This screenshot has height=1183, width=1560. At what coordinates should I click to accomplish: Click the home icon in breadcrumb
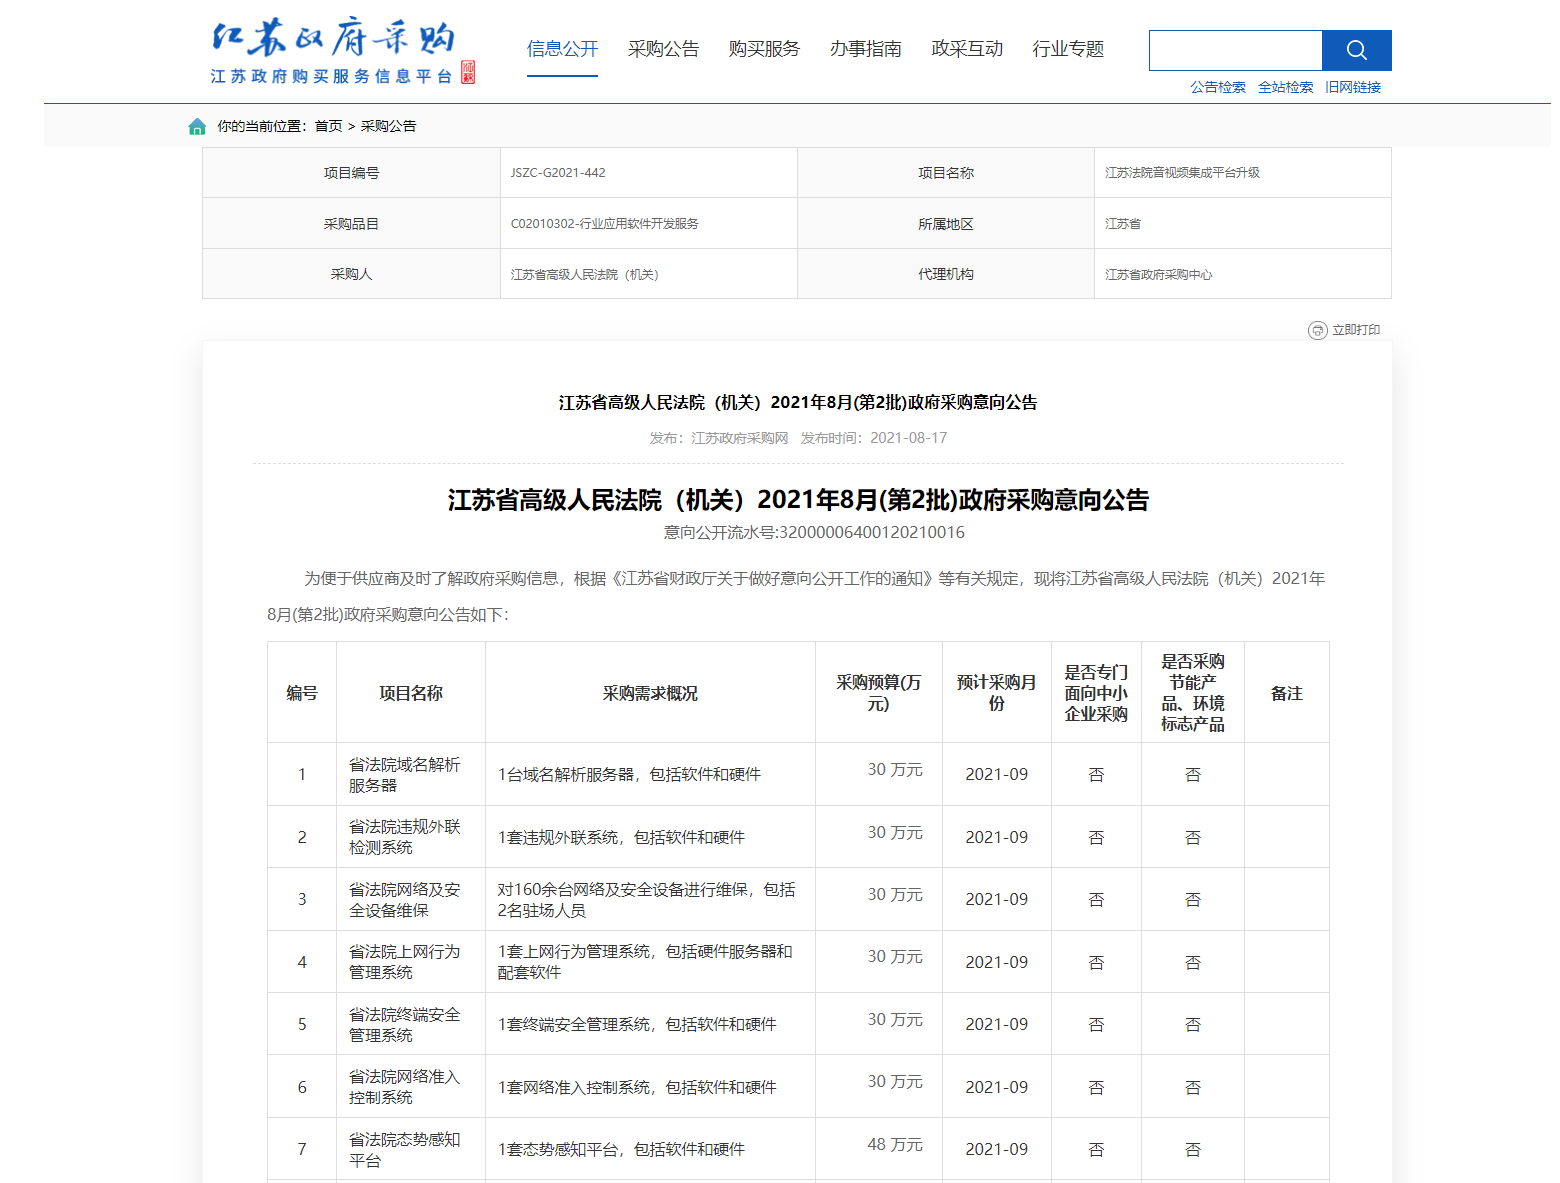pyautogui.click(x=197, y=127)
